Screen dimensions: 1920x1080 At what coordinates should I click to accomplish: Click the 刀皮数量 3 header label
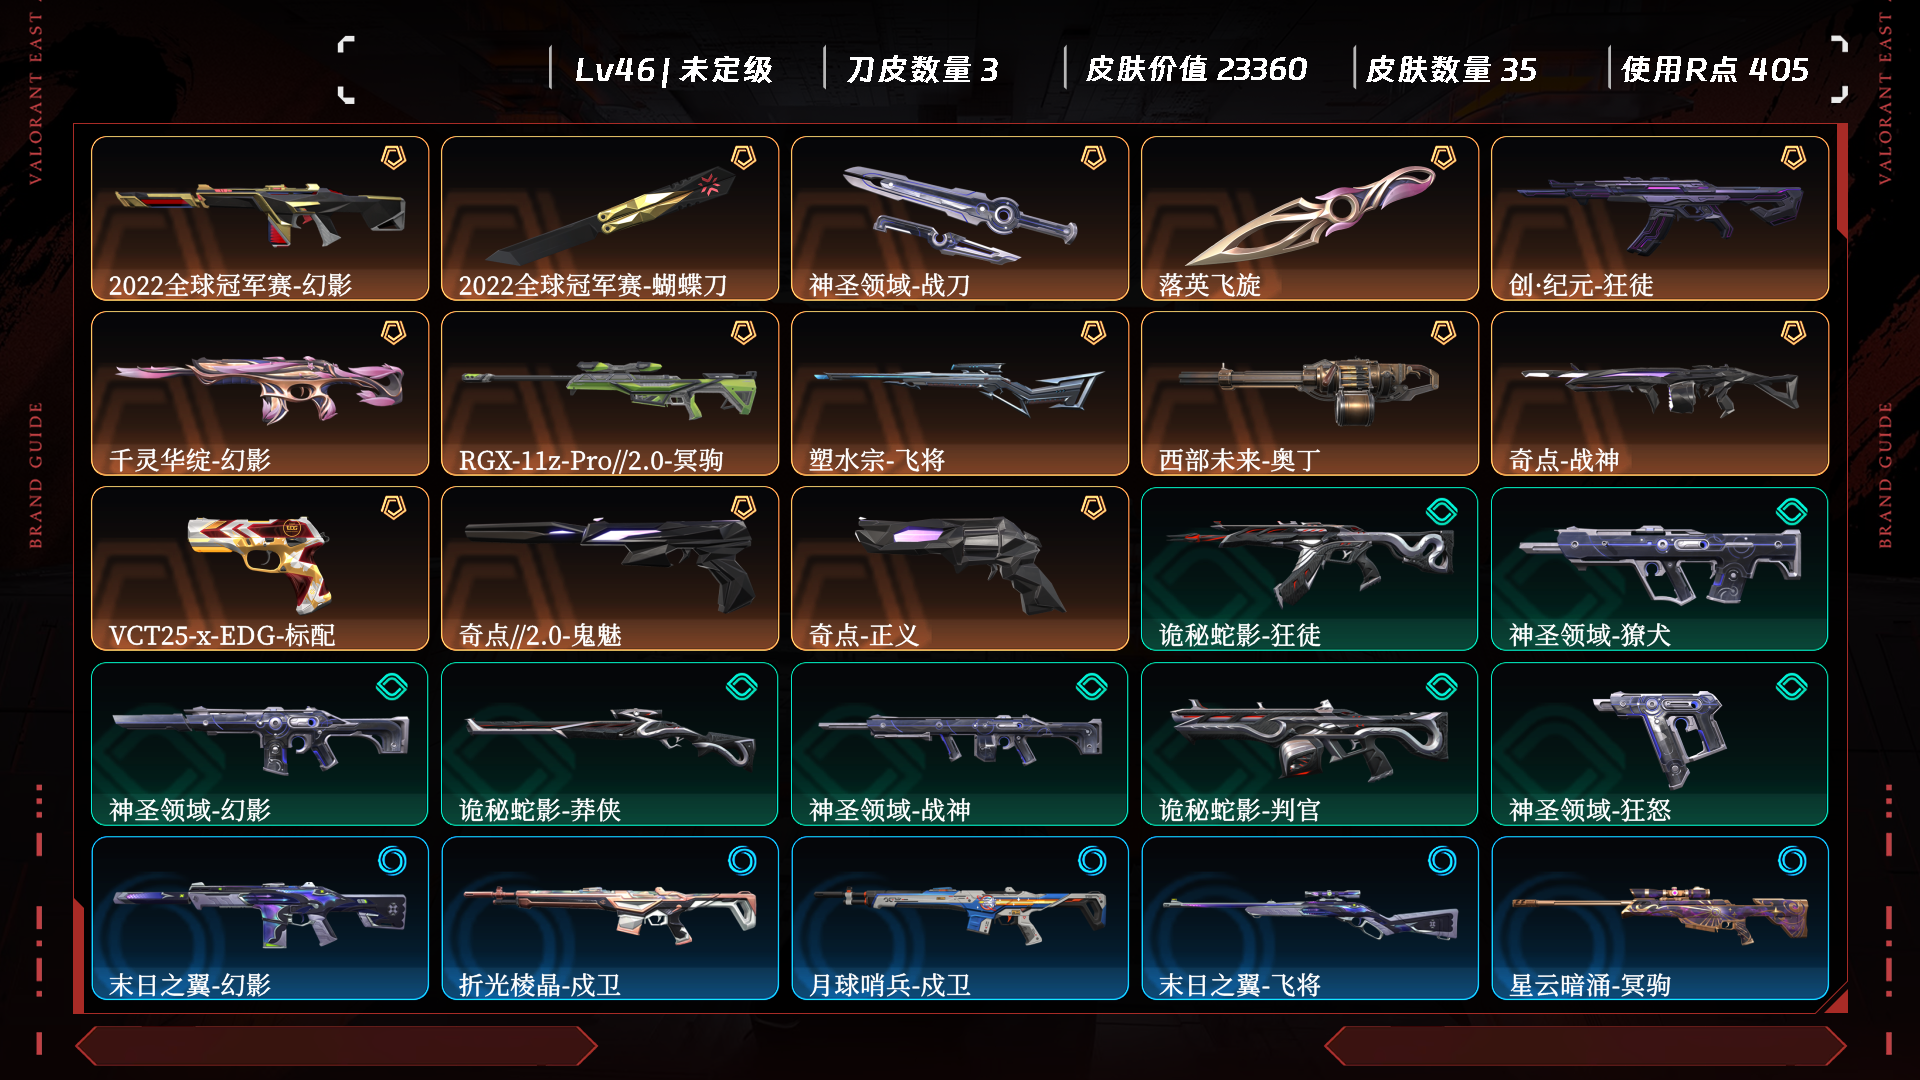tap(922, 69)
